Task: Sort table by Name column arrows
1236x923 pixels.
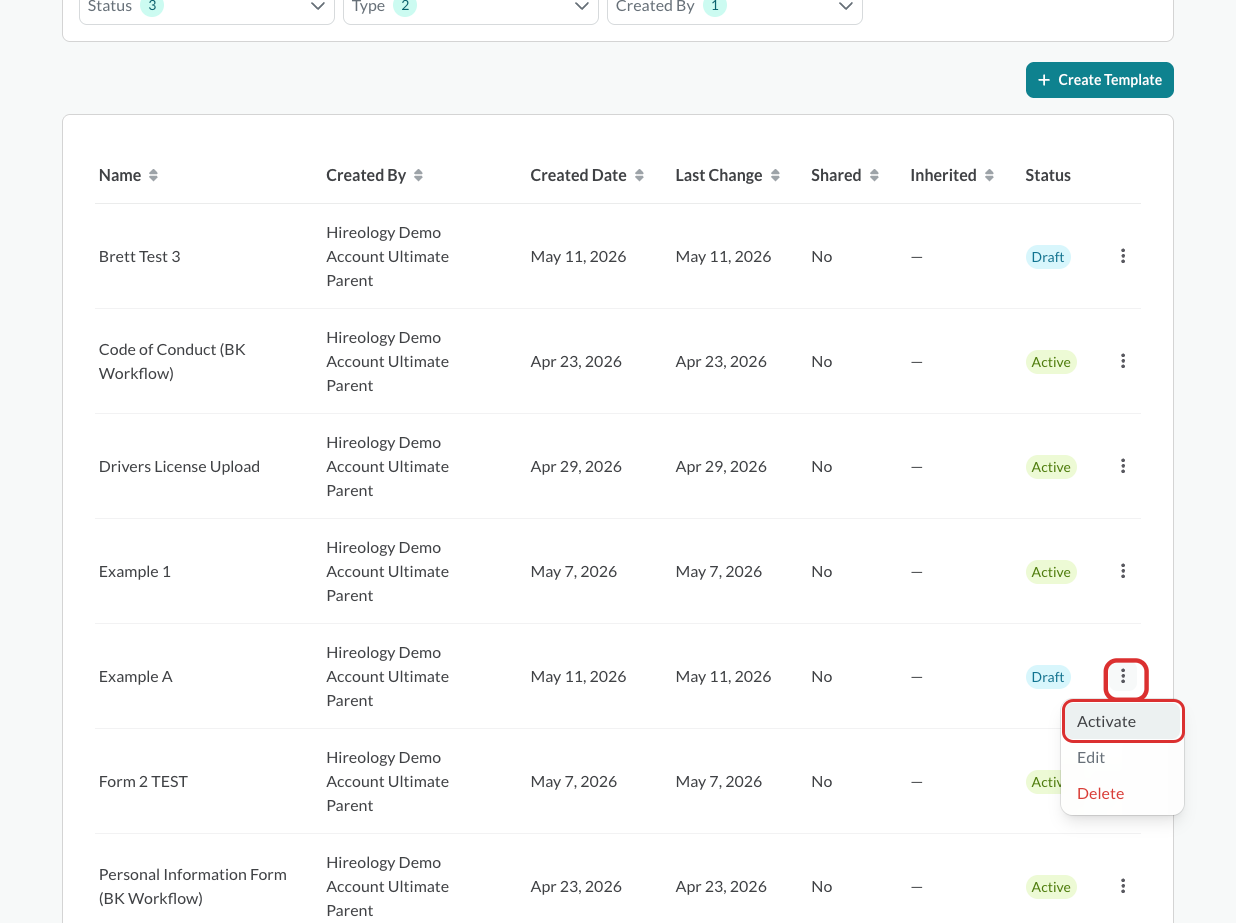Action: 153,175
